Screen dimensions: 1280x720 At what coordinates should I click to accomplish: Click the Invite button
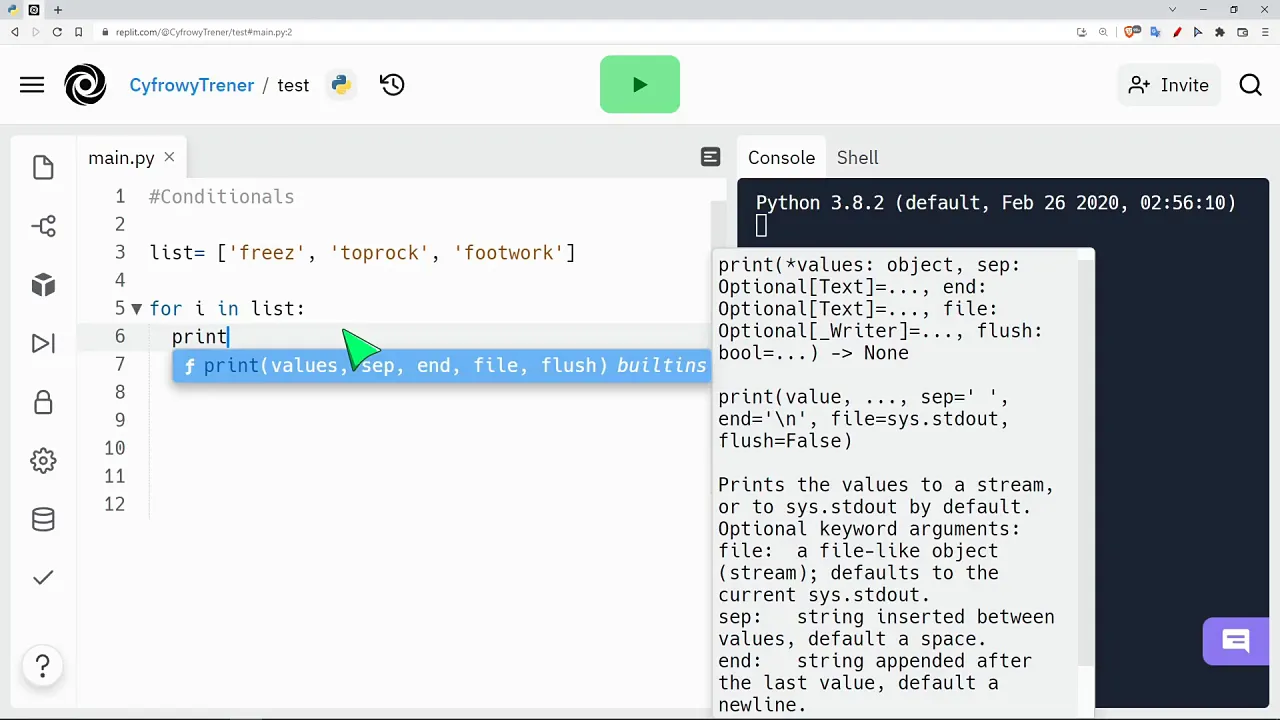(x=1169, y=85)
